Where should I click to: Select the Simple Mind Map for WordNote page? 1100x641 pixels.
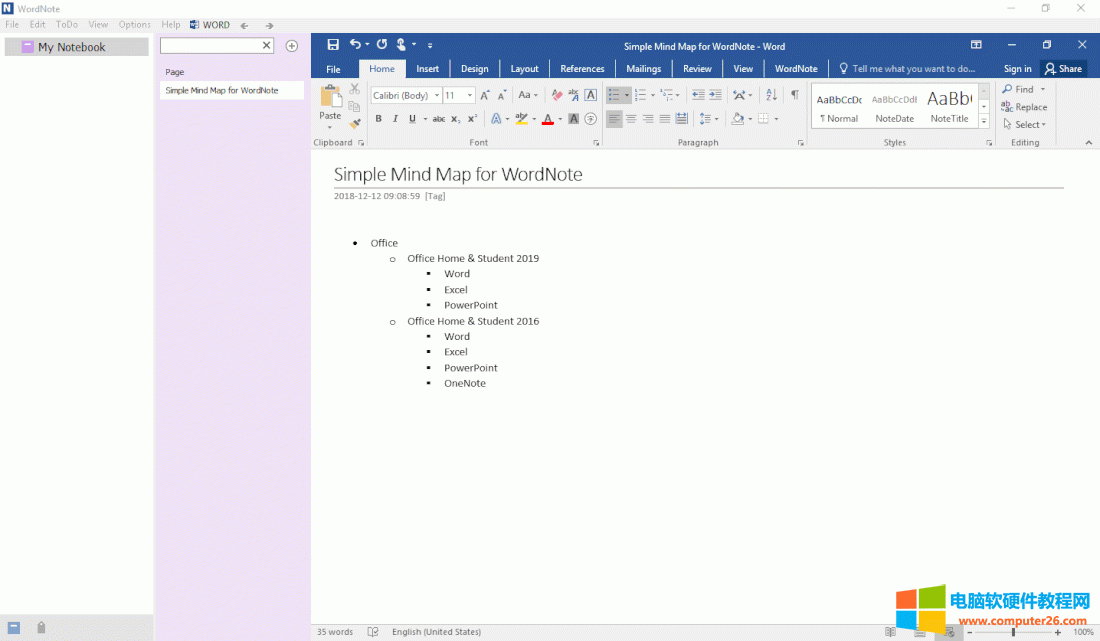(x=222, y=91)
